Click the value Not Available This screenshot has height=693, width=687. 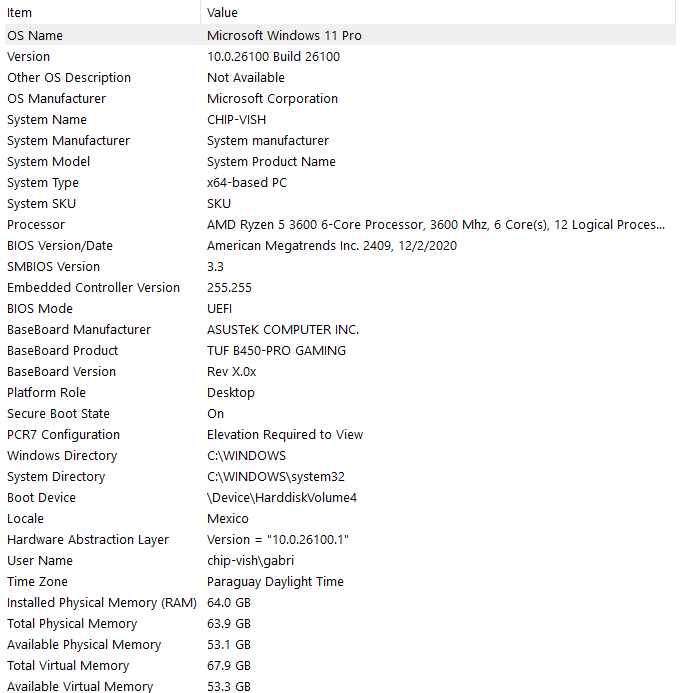[x=246, y=77]
